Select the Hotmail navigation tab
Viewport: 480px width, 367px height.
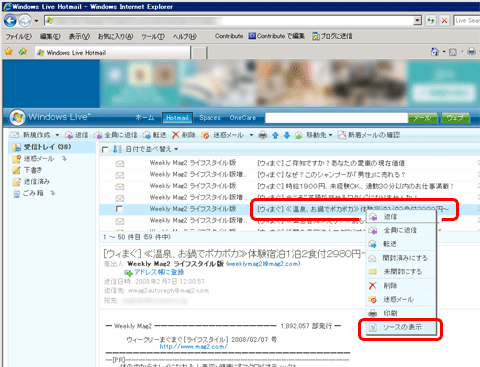point(177,118)
